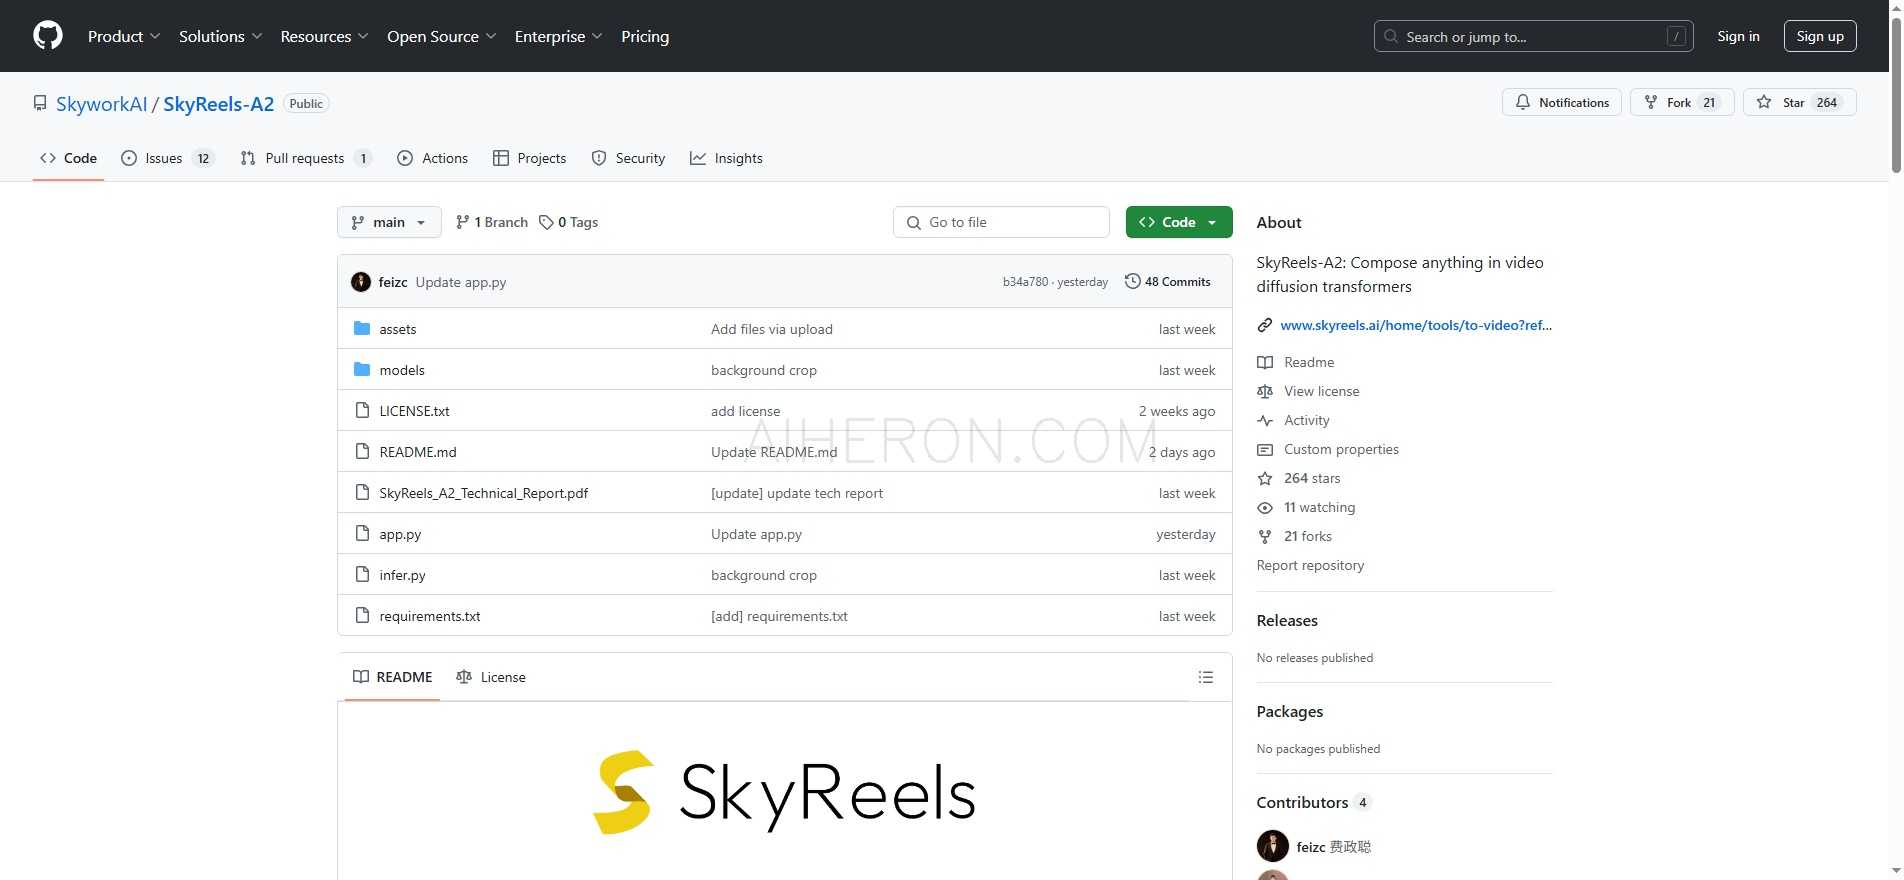Click the feizc avatar in the commit header
Image resolution: width=1904 pixels, height=880 pixels.
361,282
